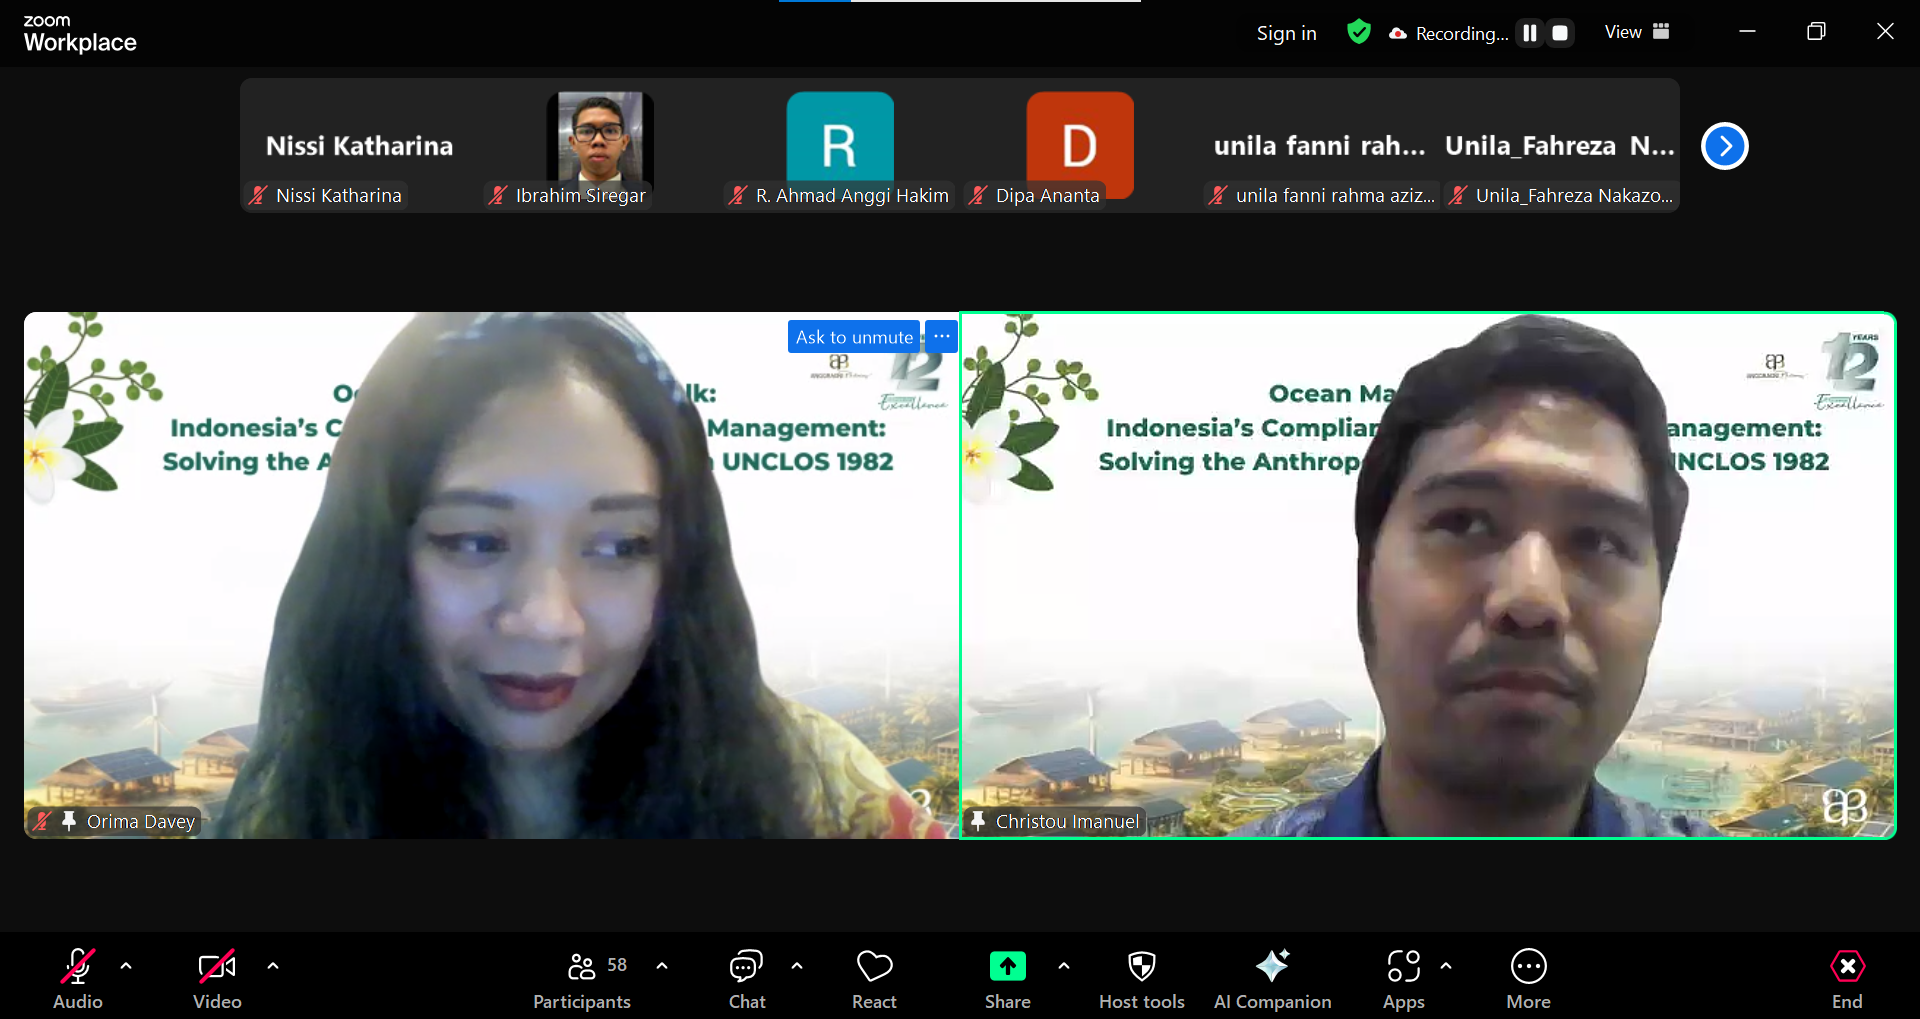Open Host tools shield
The height and width of the screenshot is (1019, 1920).
(x=1142, y=979)
